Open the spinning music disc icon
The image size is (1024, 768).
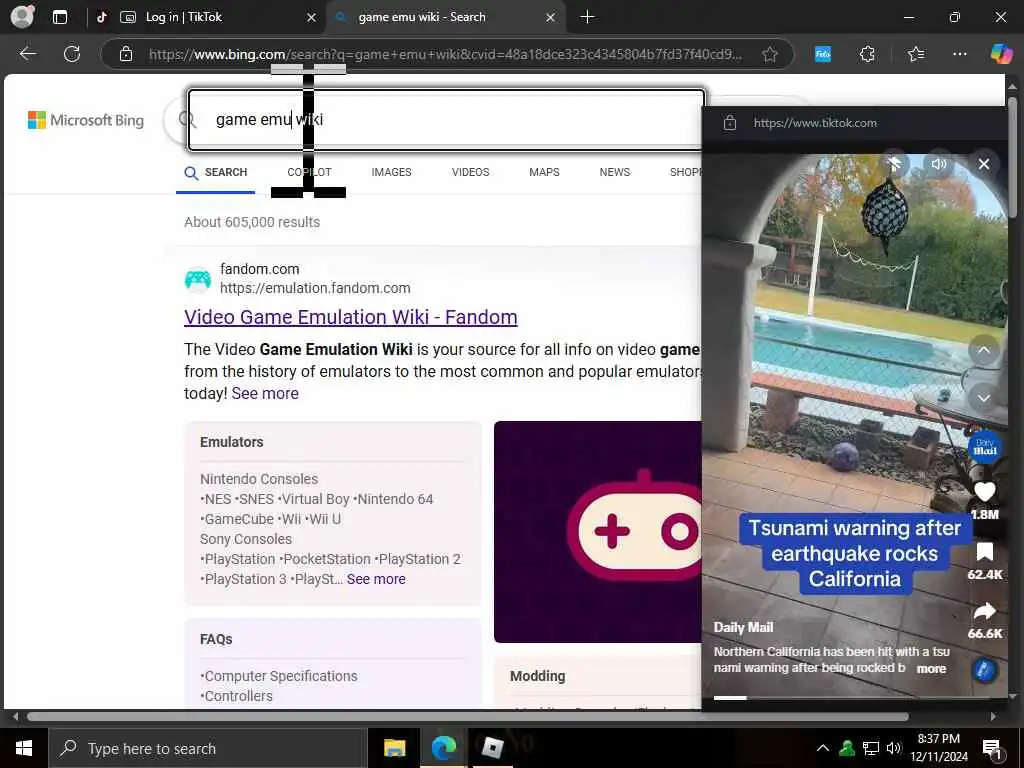[x=984, y=670]
